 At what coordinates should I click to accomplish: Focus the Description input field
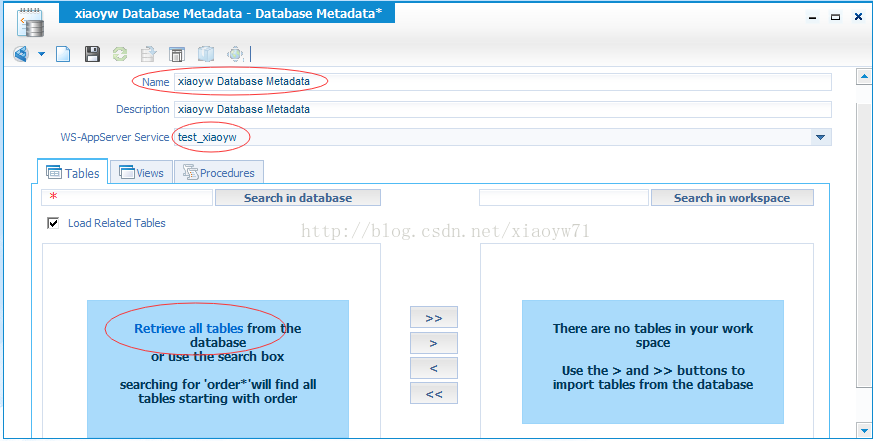503,109
